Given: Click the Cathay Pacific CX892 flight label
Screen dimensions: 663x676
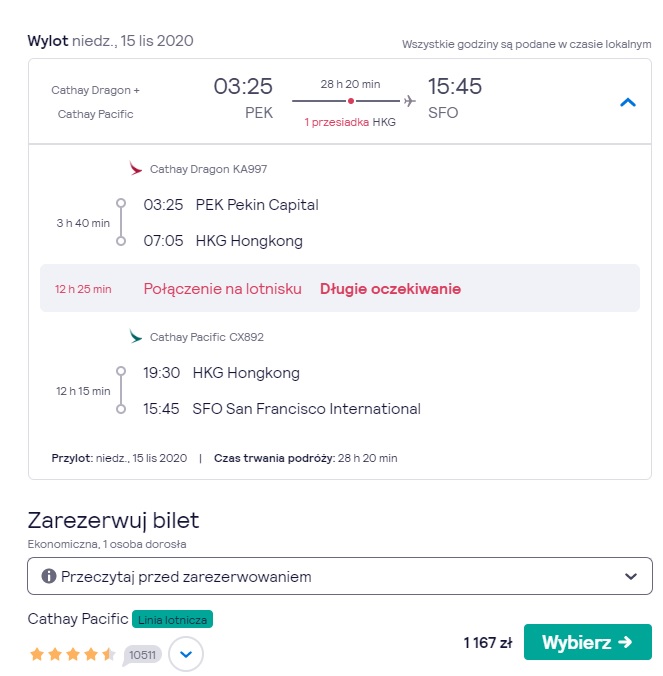Looking at the screenshot, I should pos(206,337).
